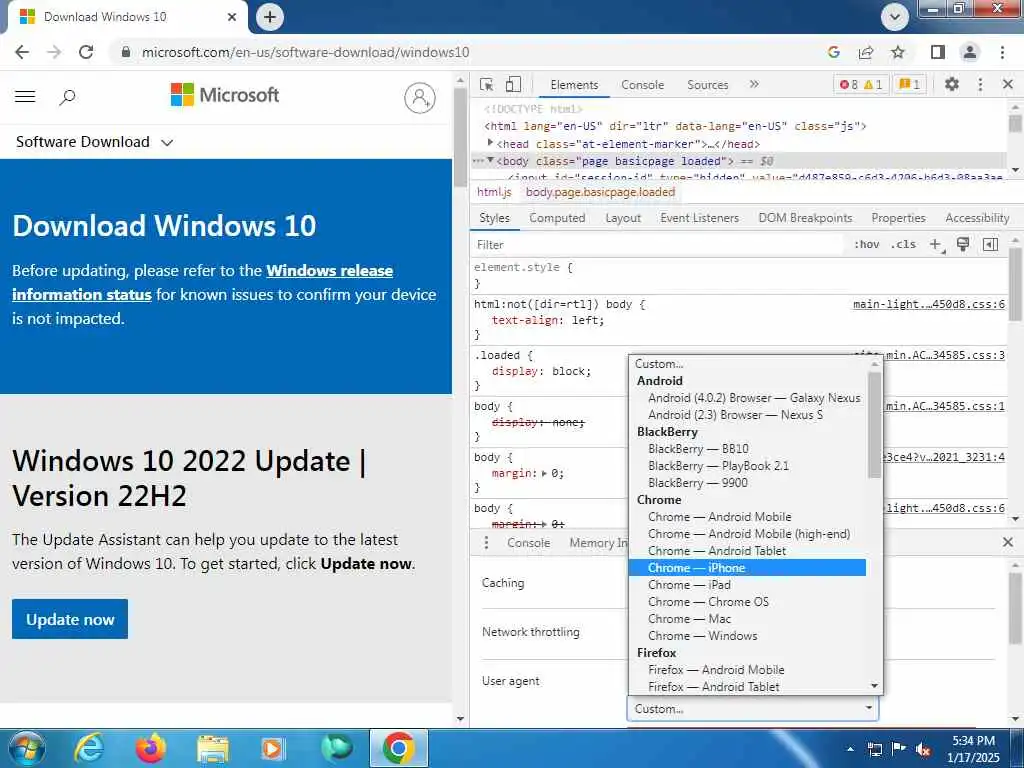Viewport: 1024px width, 768px height.
Task: Click the styles Filter input field
Action: (x=658, y=245)
